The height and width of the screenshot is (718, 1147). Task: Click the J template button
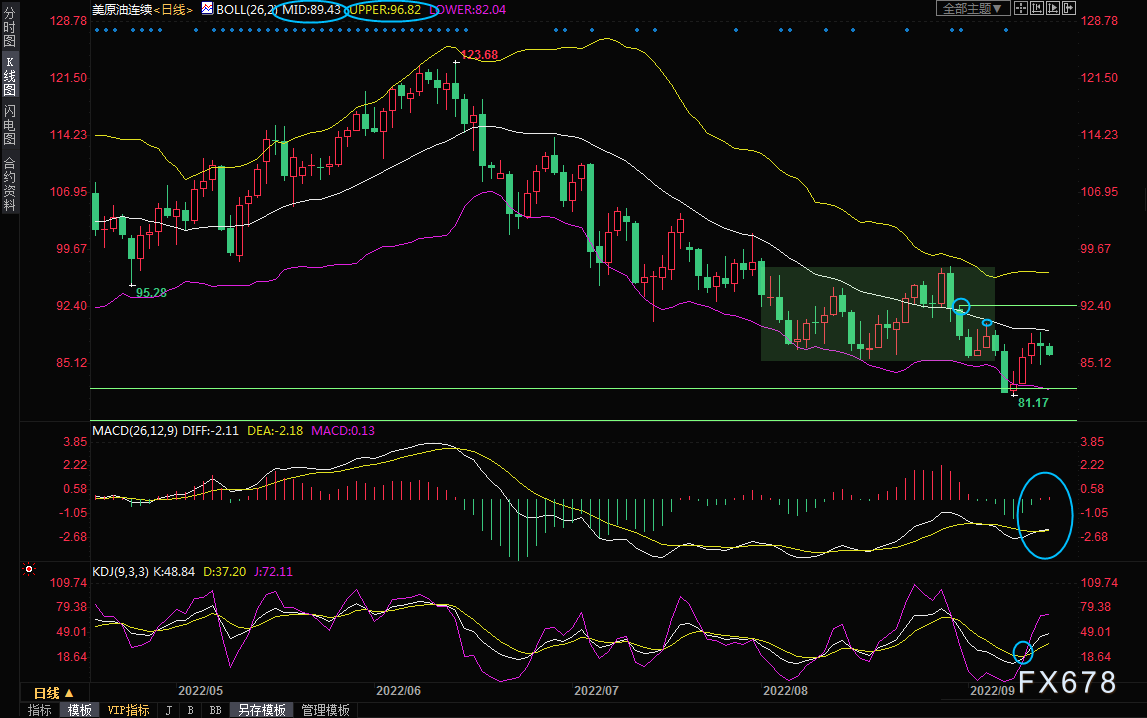(x=169, y=710)
